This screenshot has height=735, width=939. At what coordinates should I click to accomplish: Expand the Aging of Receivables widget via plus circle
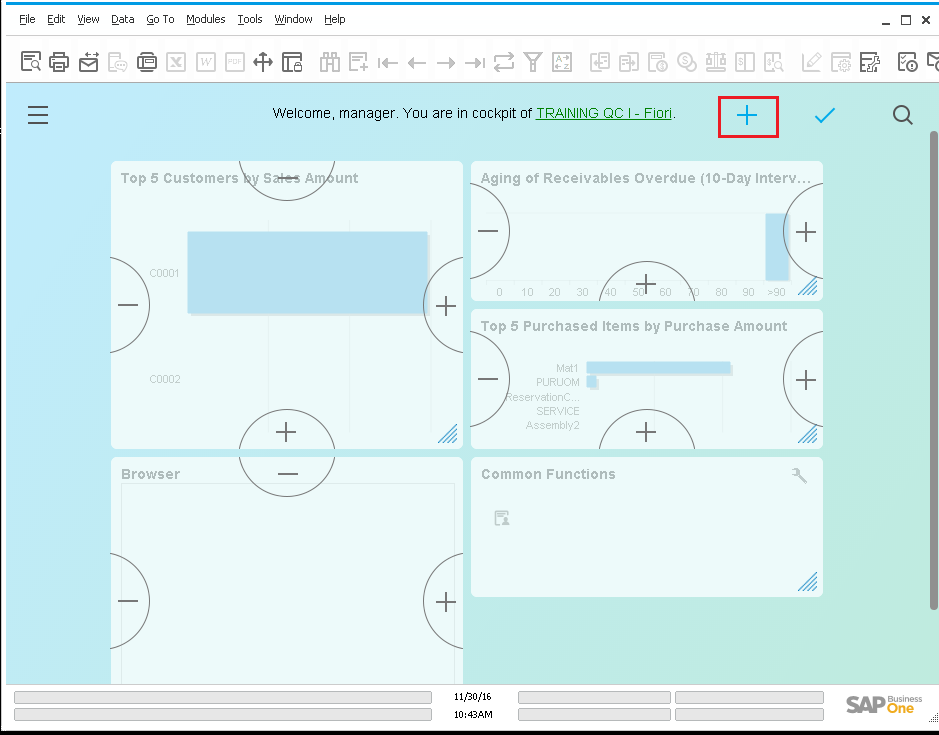click(804, 231)
